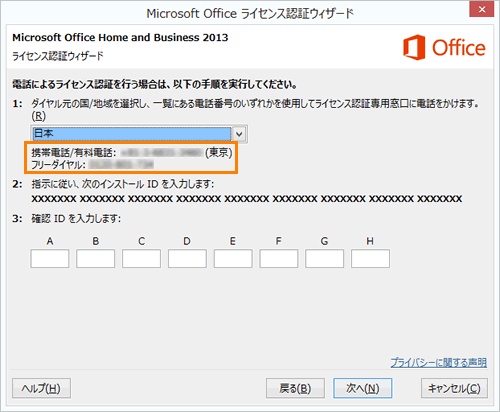Click the ヘルプ(H) button

[x=41, y=388]
